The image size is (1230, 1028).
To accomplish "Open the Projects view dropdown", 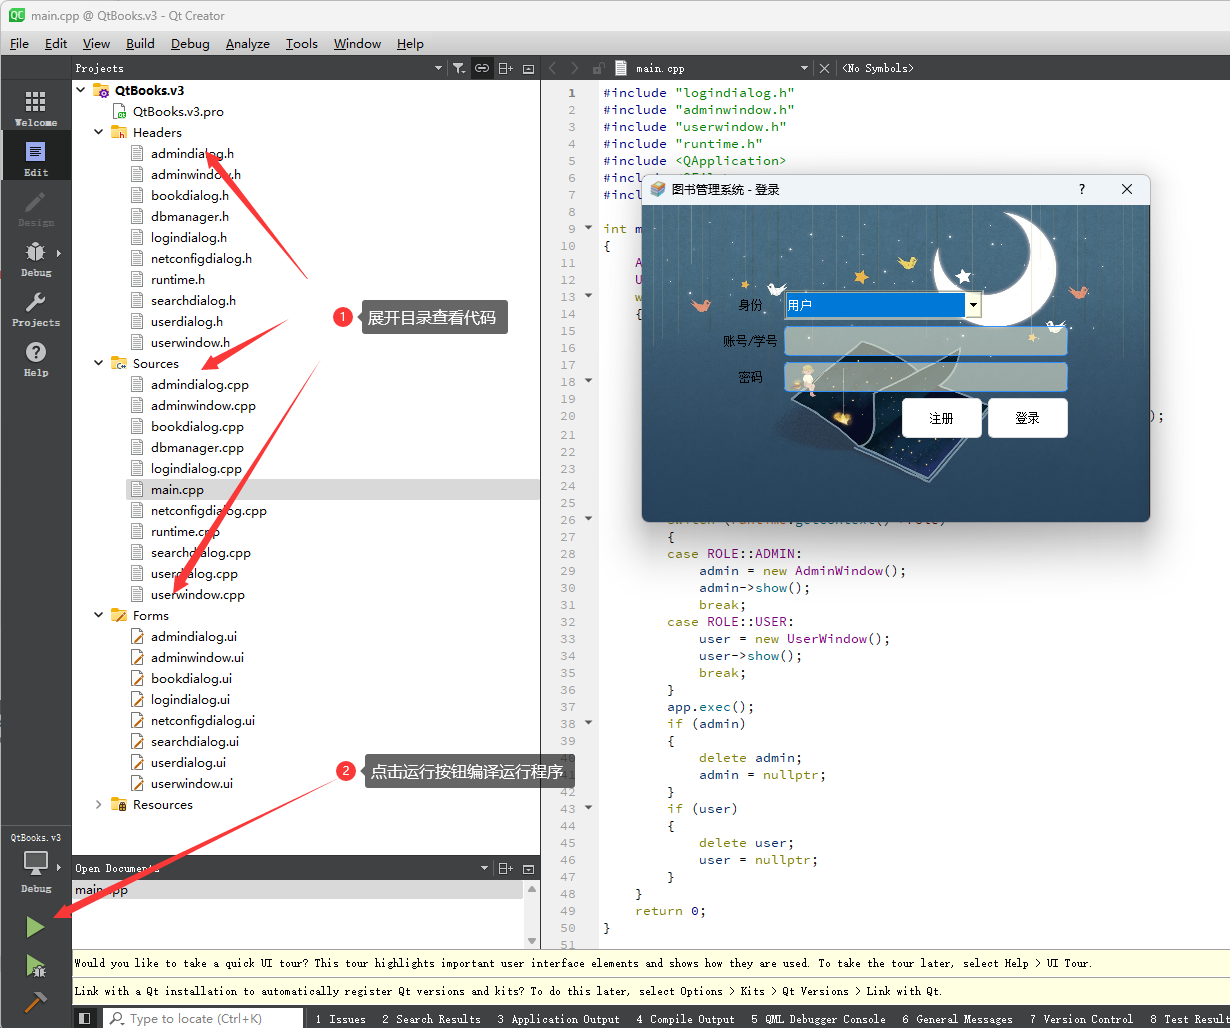I will (x=438, y=68).
